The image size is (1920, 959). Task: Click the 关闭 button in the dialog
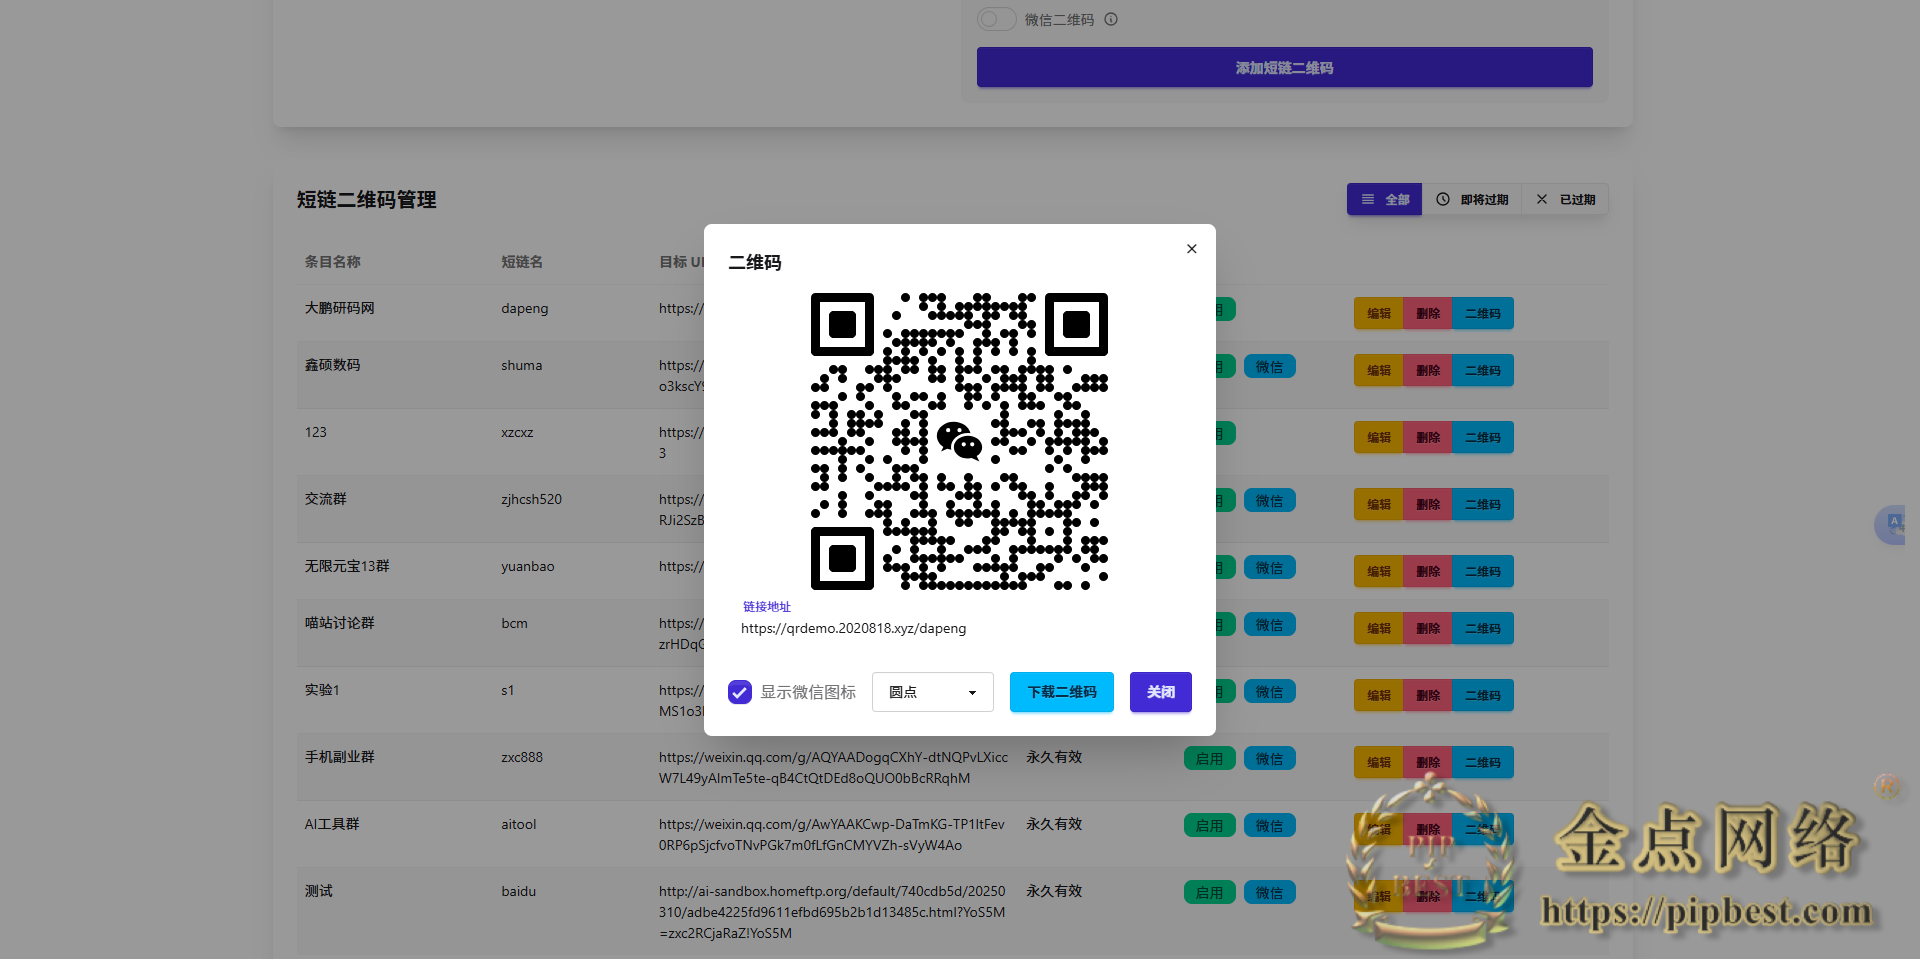click(x=1161, y=692)
